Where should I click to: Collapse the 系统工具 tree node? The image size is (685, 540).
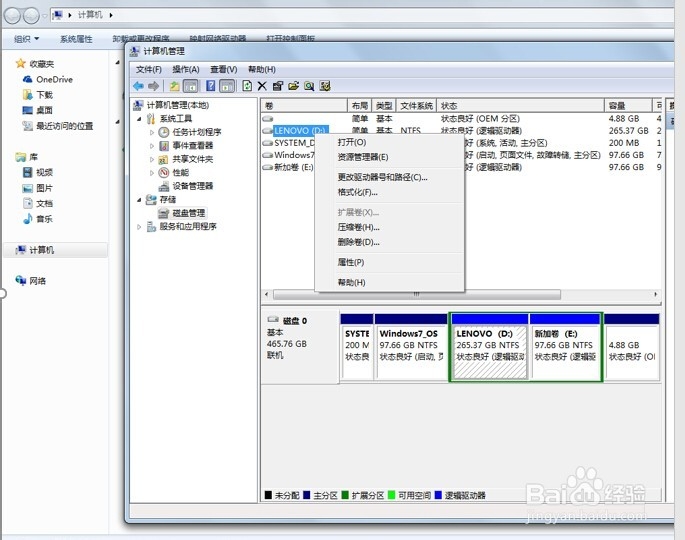[139, 119]
